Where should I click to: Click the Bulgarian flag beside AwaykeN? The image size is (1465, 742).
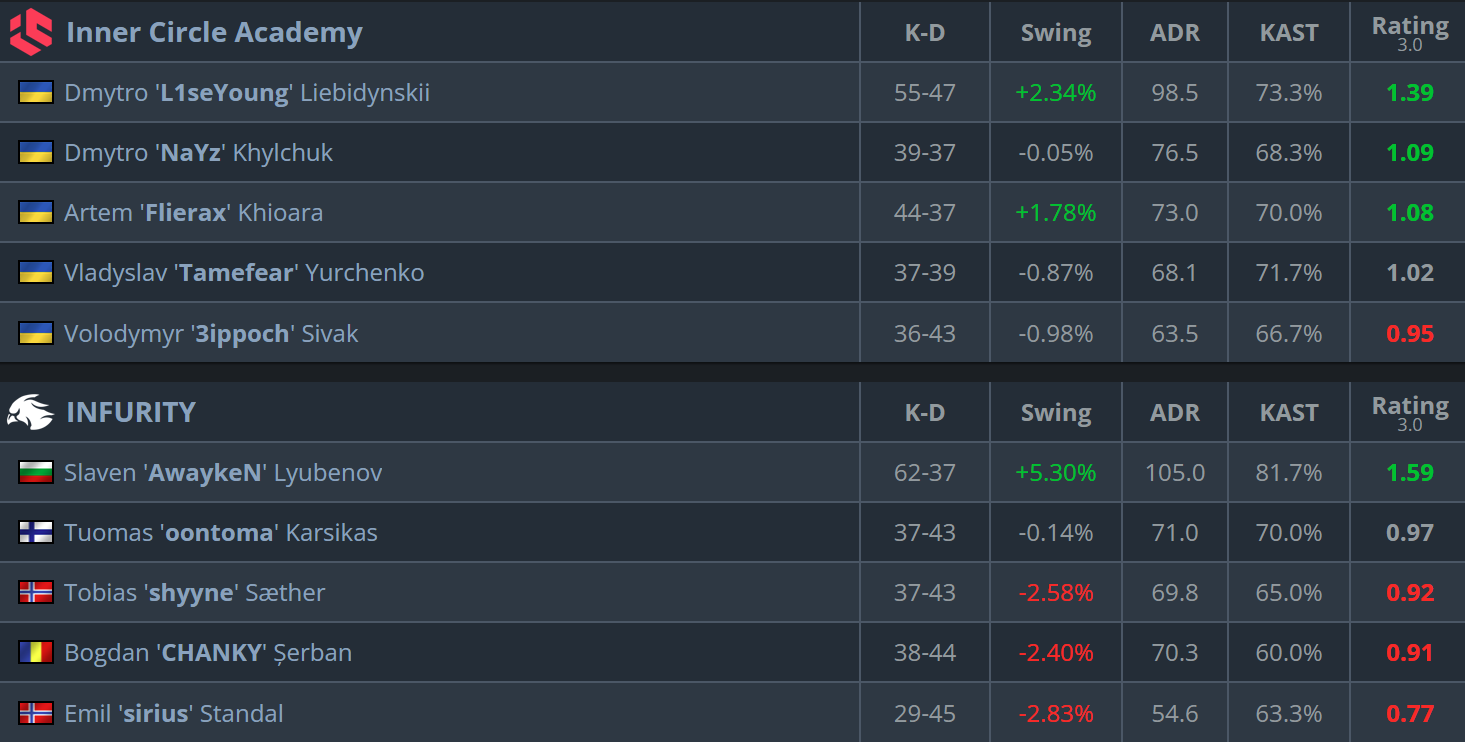click(x=36, y=472)
